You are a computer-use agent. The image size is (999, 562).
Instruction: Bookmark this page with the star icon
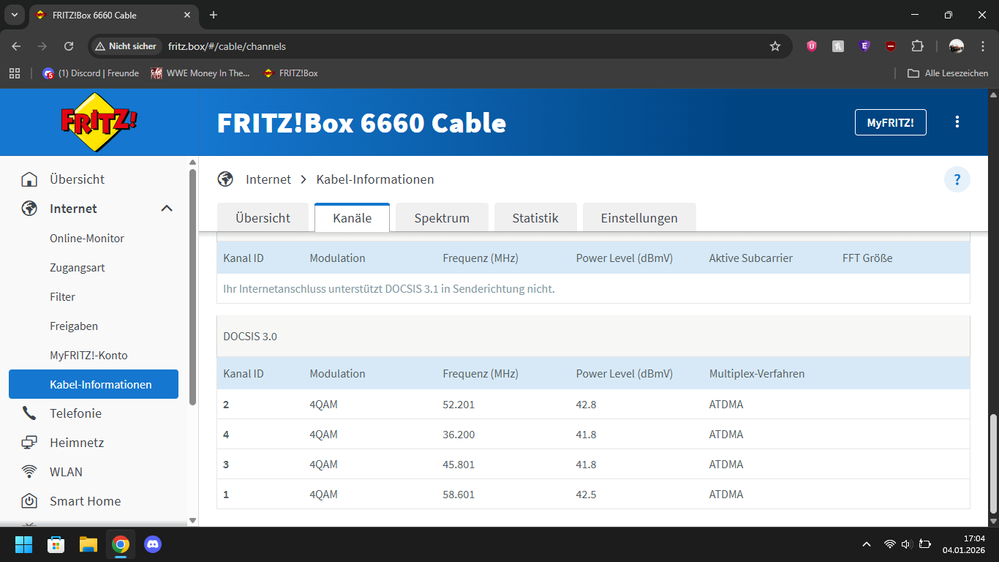point(775,46)
